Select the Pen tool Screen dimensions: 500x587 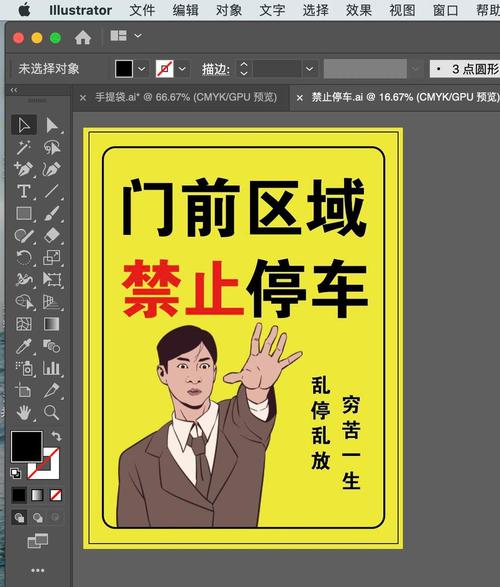pyautogui.click(x=24, y=169)
